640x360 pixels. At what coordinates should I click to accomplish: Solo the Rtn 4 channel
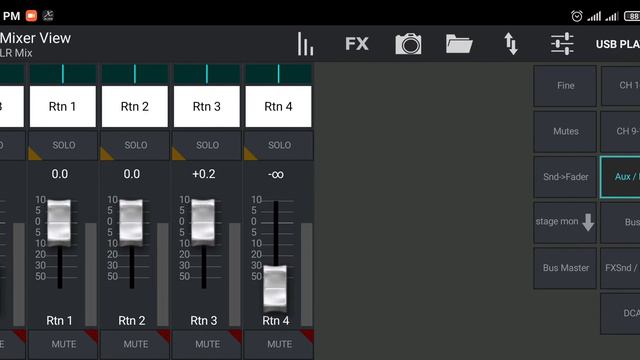point(278,145)
